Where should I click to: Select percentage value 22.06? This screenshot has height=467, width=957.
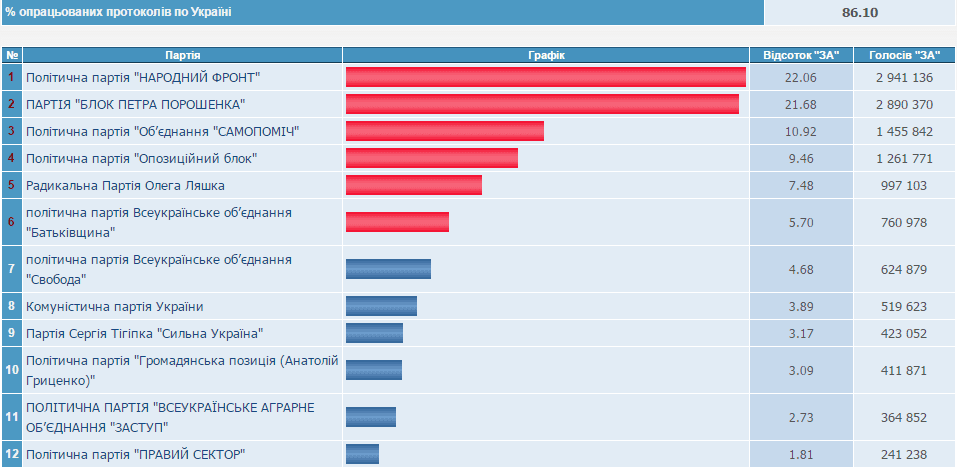pos(801,78)
